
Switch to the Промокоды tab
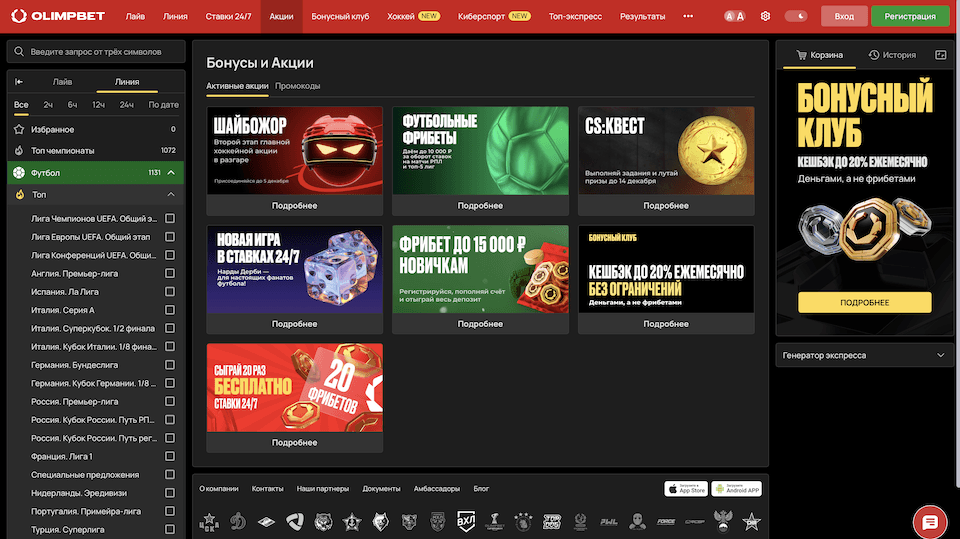pyautogui.click(x=298, y=86)
